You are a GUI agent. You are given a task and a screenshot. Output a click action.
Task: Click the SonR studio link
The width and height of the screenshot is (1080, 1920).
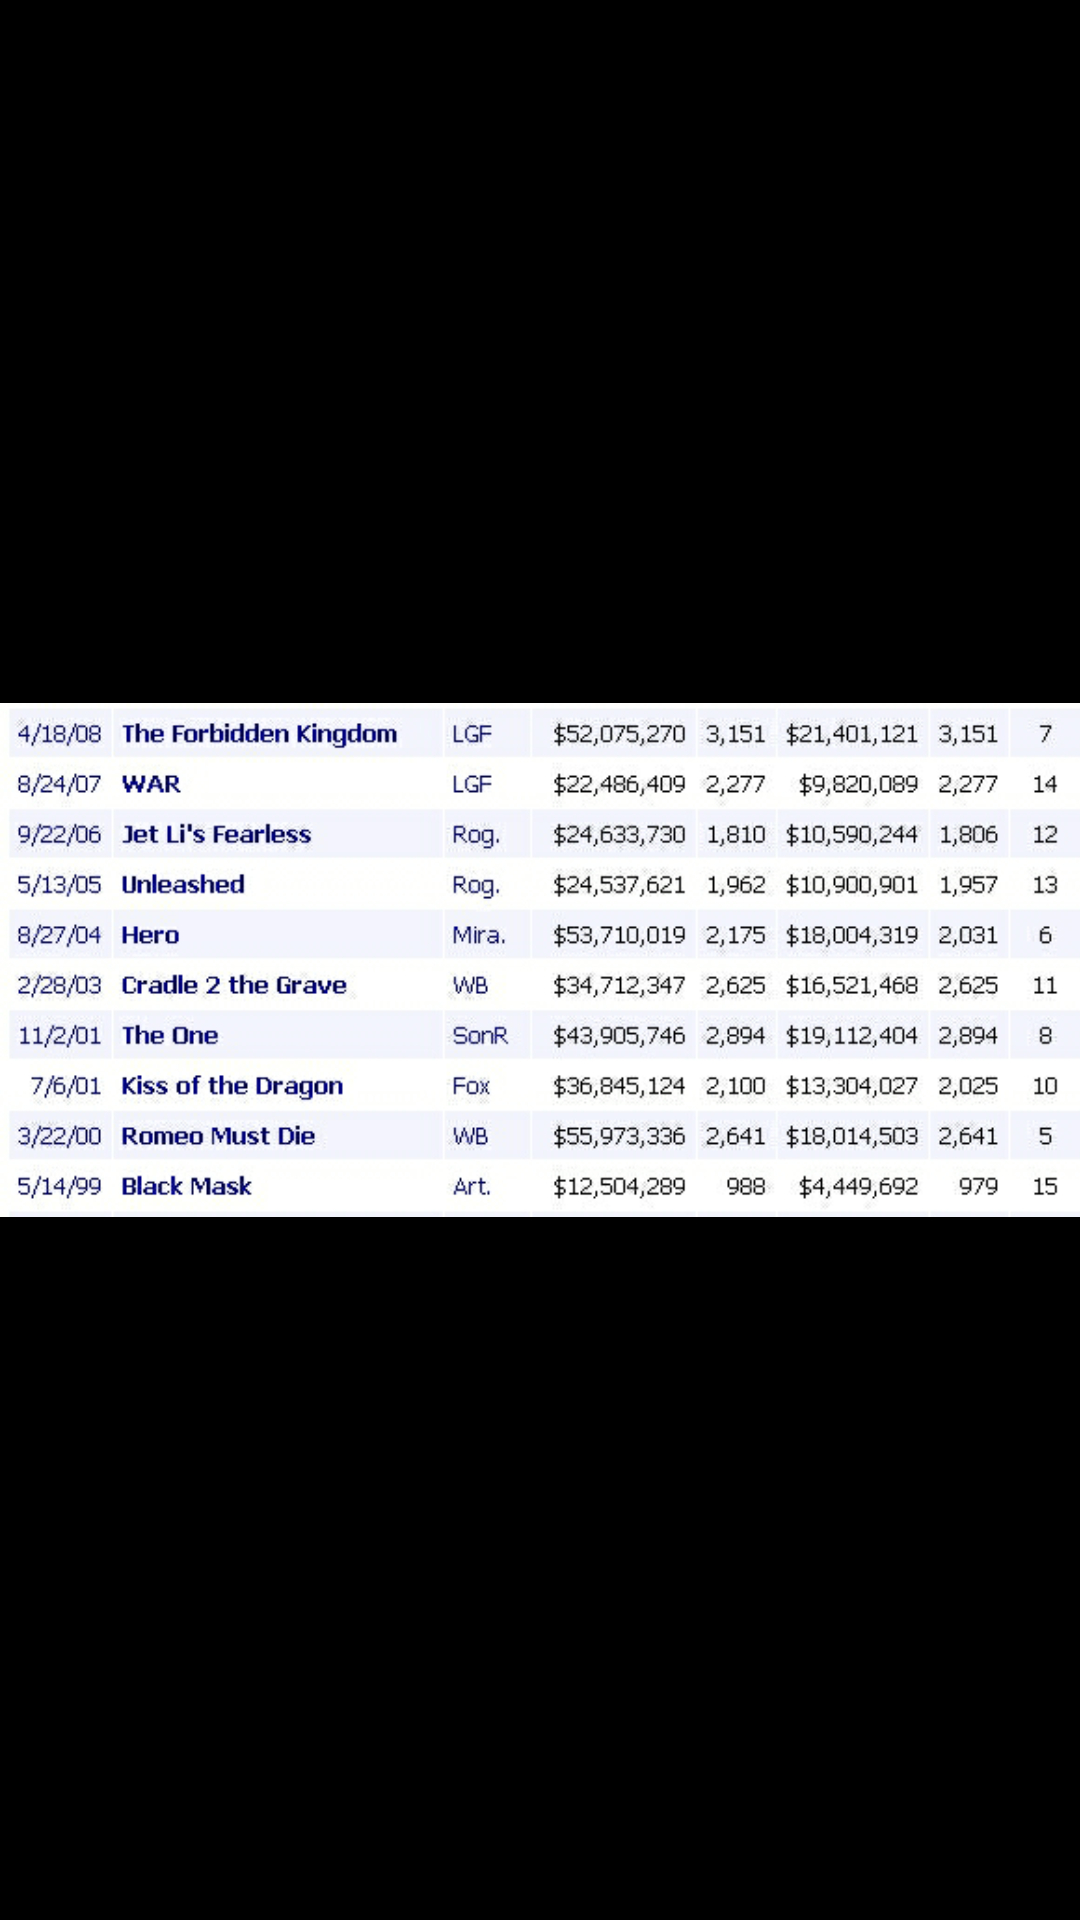pyautogui.click(x=480, y=1036)
